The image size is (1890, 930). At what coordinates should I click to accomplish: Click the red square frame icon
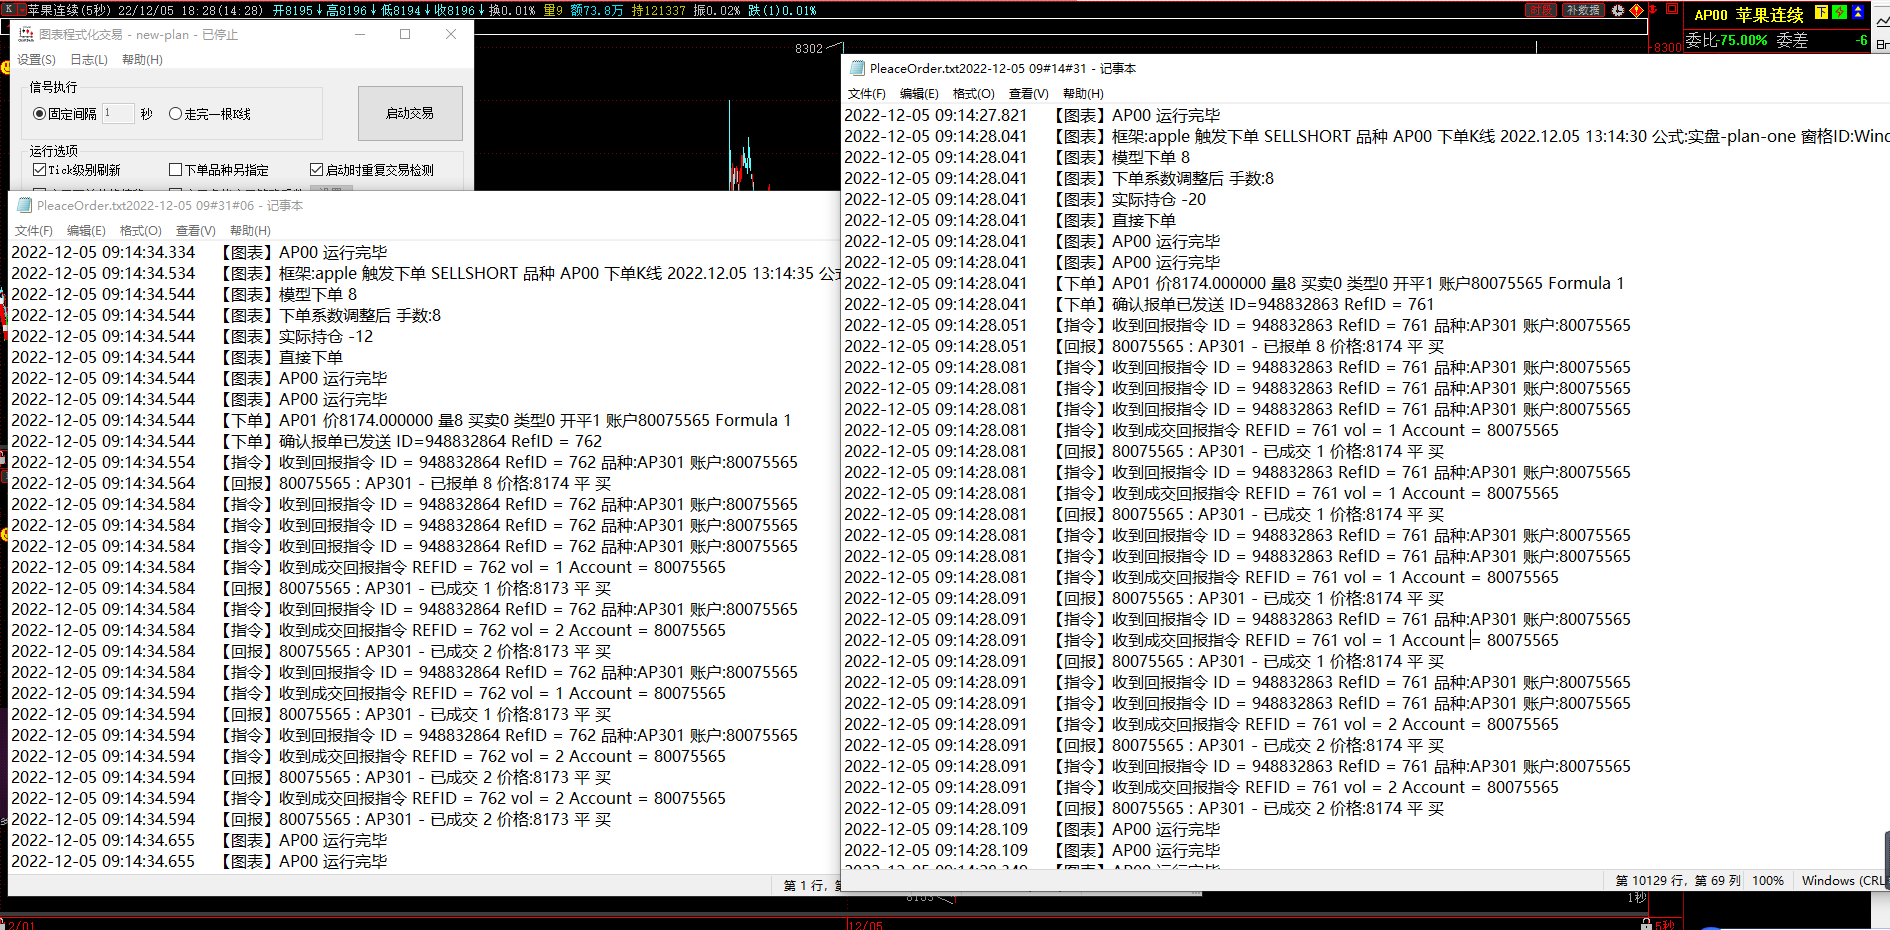click(1671, 9)
